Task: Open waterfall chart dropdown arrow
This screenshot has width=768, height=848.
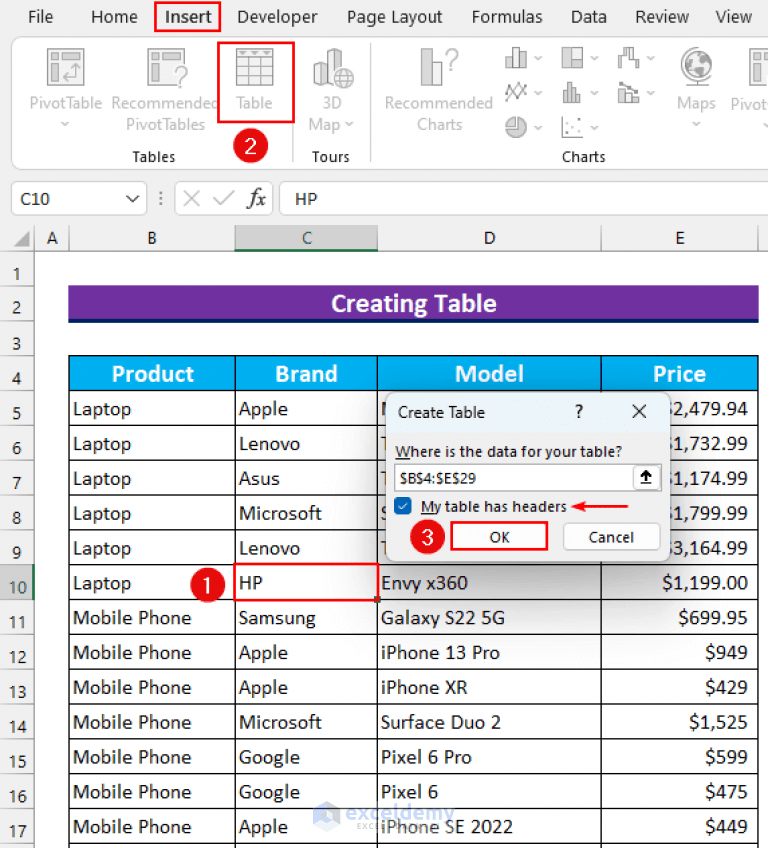Action: (651, 58)
